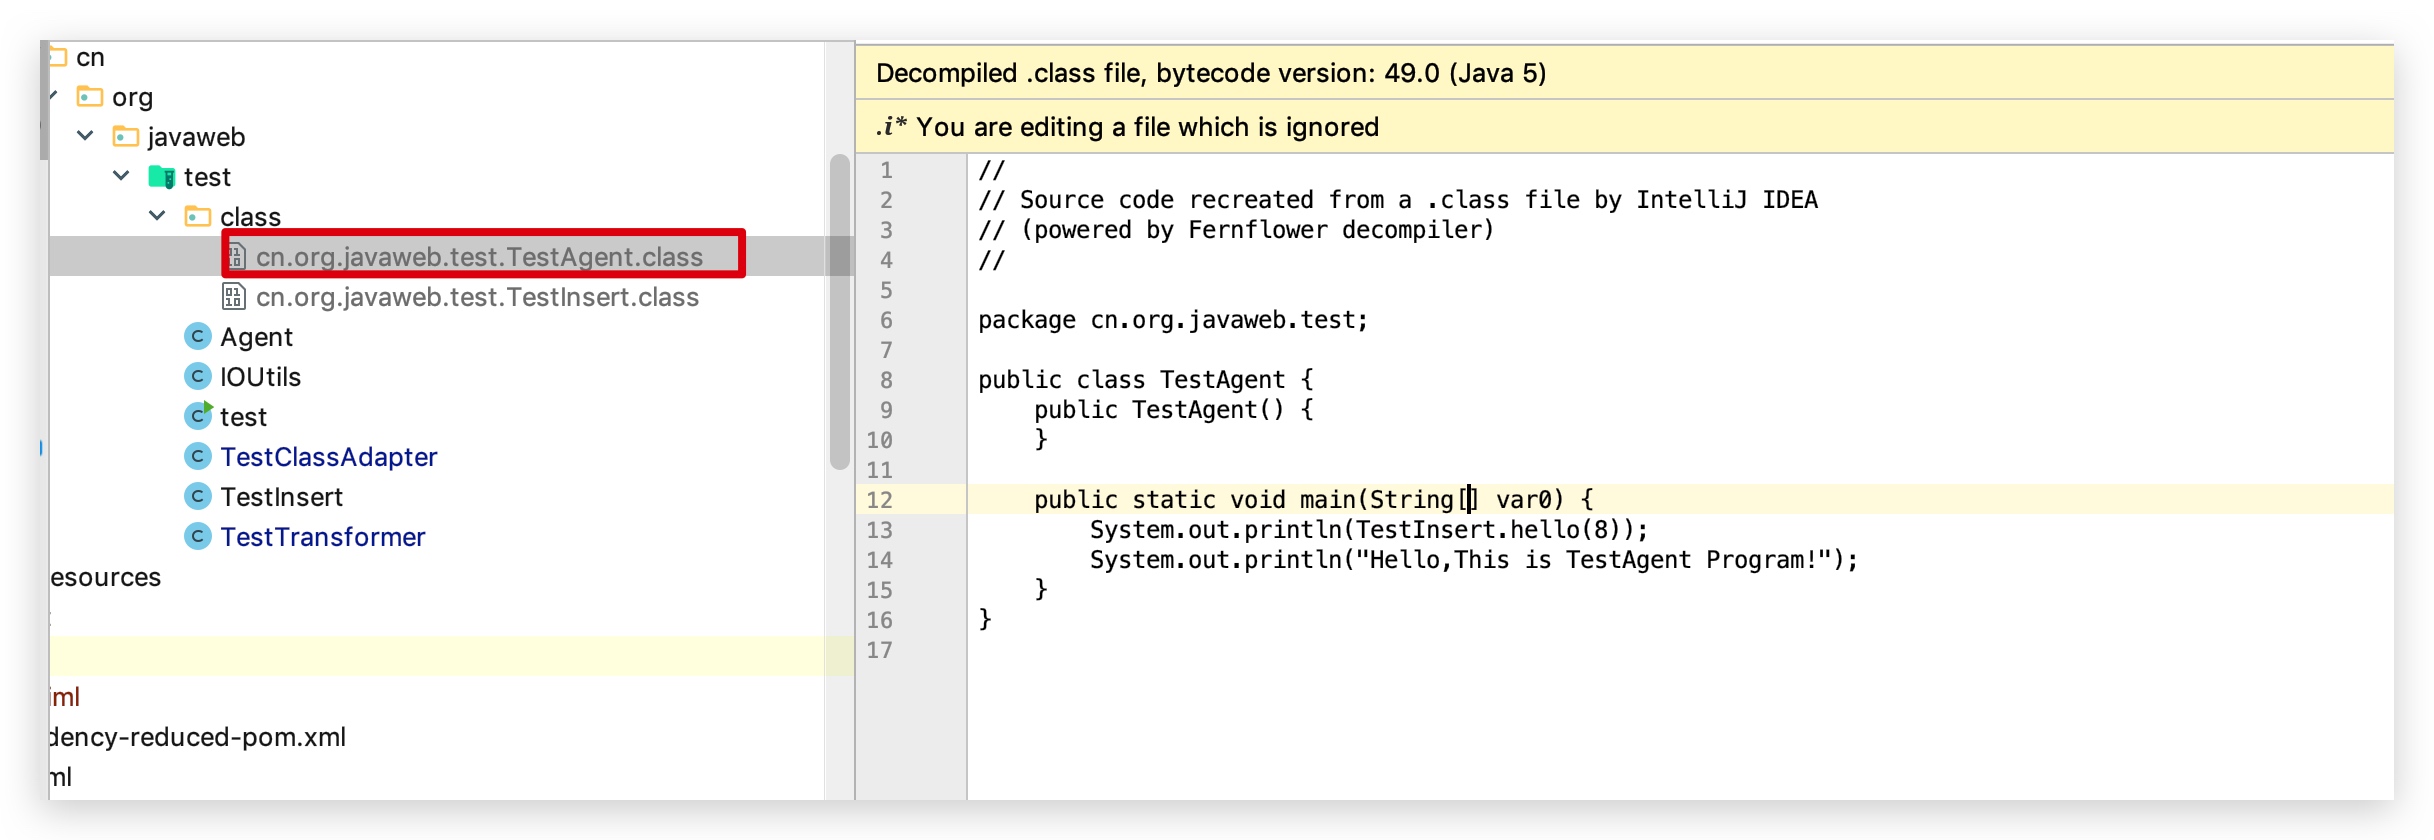This screenshot has width=2434, height=840.
Task: Place cursor on package declaration line
Action: pyautogui.click(x=1173, y=320)
